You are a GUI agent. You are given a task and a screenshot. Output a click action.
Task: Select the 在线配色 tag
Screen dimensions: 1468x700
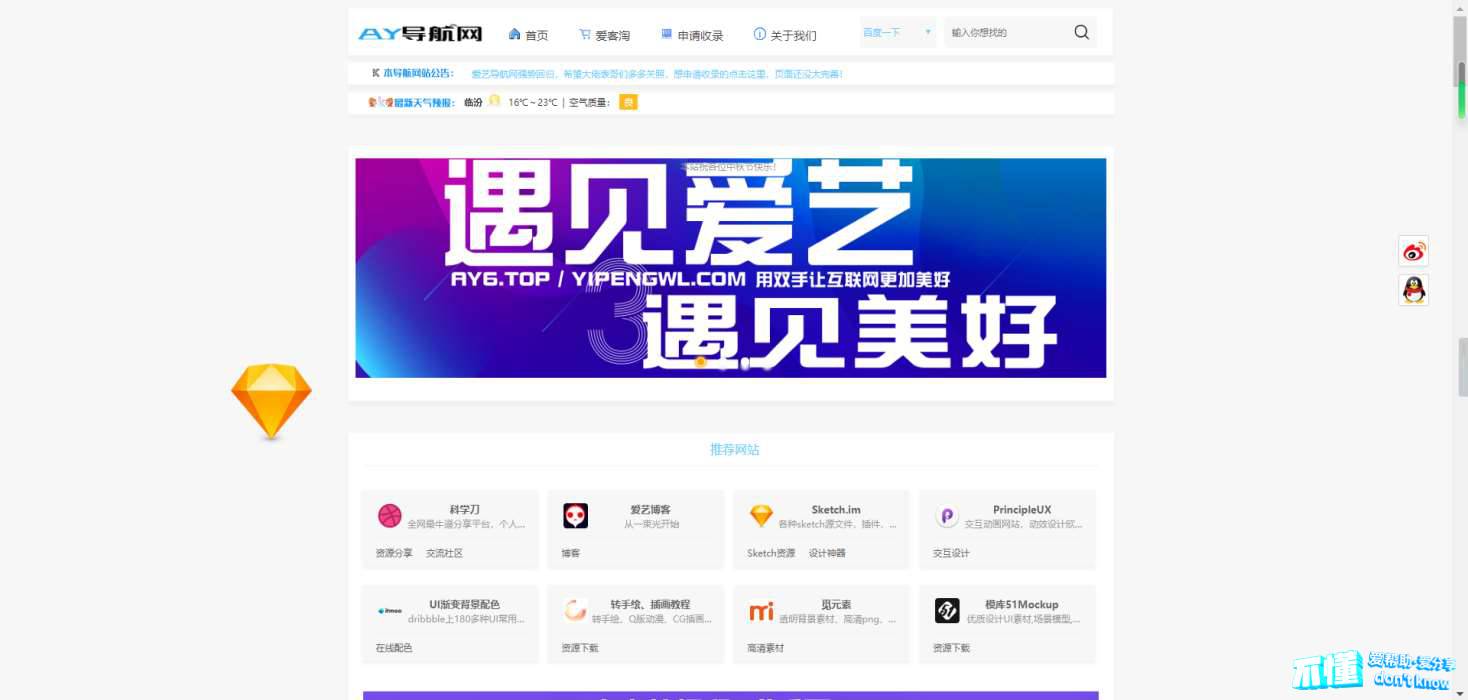tap(394, 648)
